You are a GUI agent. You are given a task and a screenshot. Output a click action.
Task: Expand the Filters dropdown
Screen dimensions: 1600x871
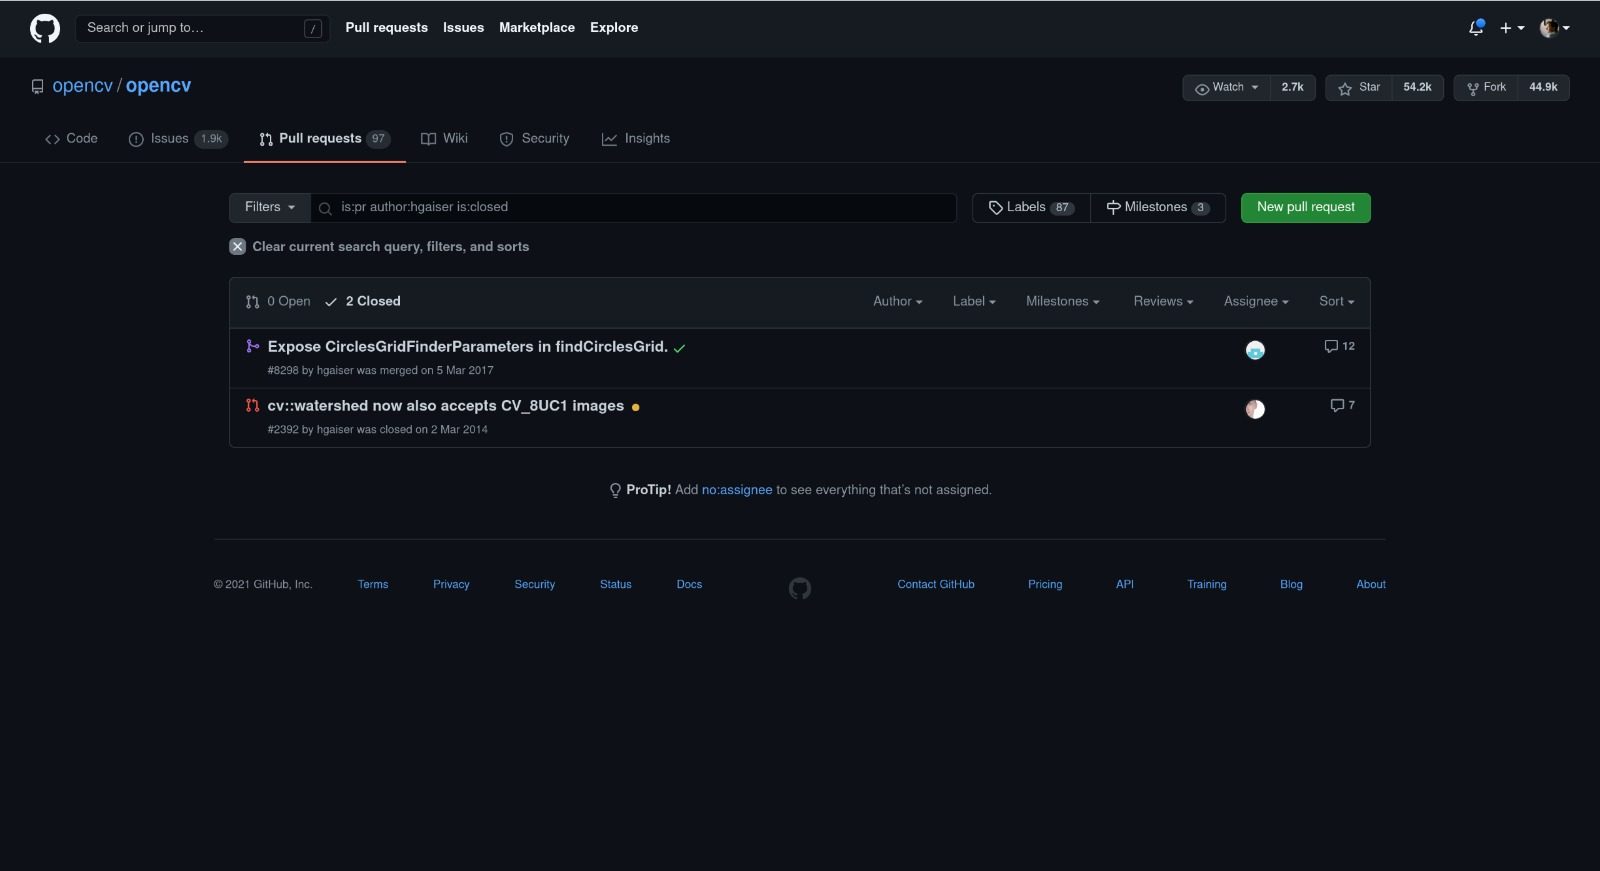click(270, 207)
